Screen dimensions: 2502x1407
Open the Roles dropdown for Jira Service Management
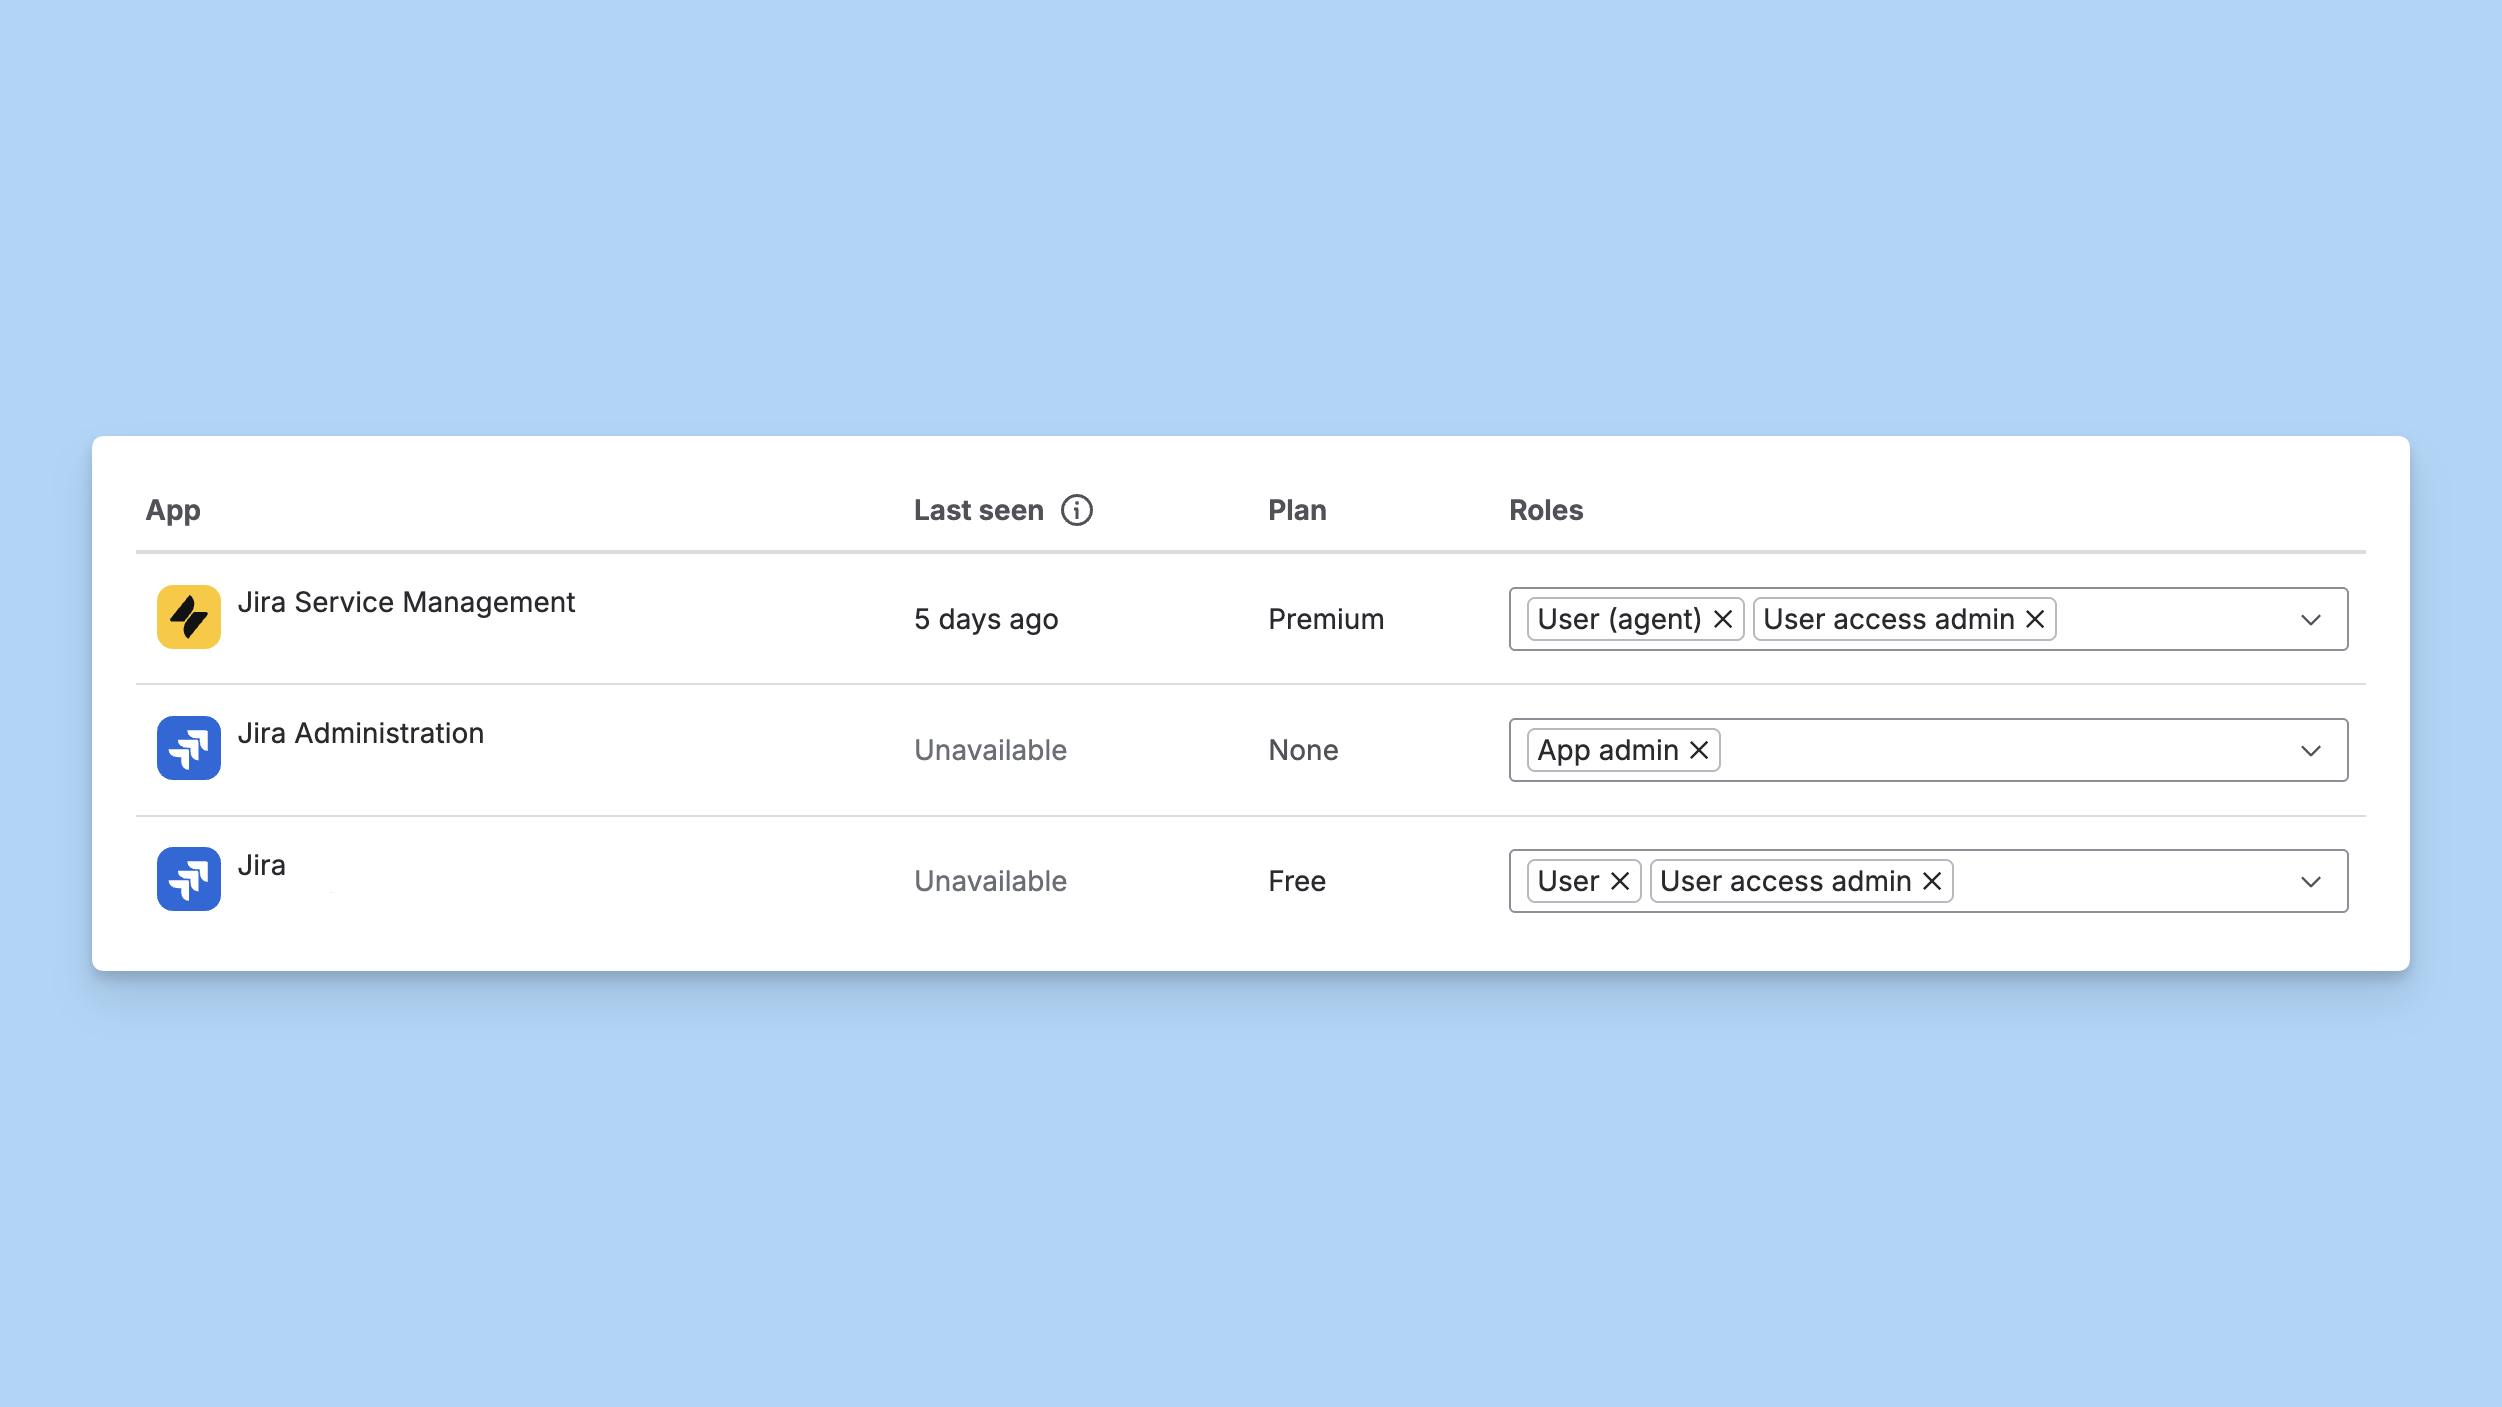2311,619
